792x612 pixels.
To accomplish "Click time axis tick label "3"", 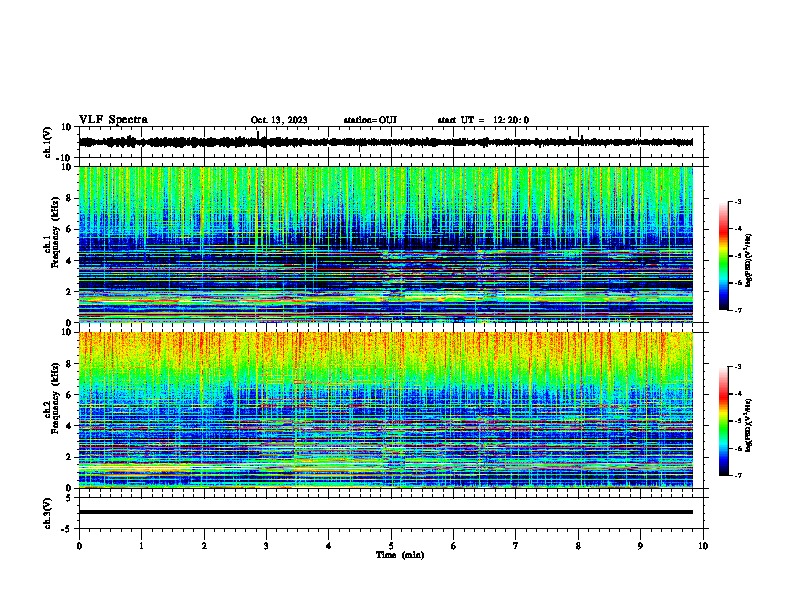I will [266, 546].
